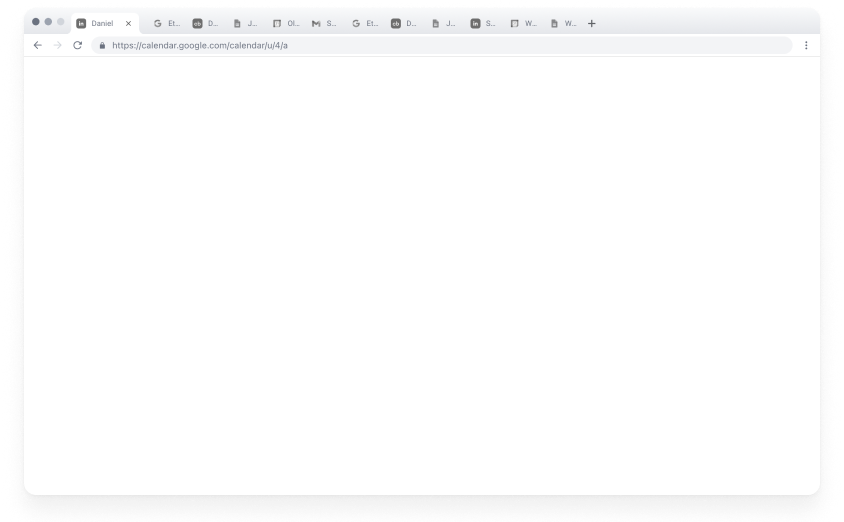Switch to the Ol... tab
The width and height of the screenshot is (844, 522).
tap(286, 23)
